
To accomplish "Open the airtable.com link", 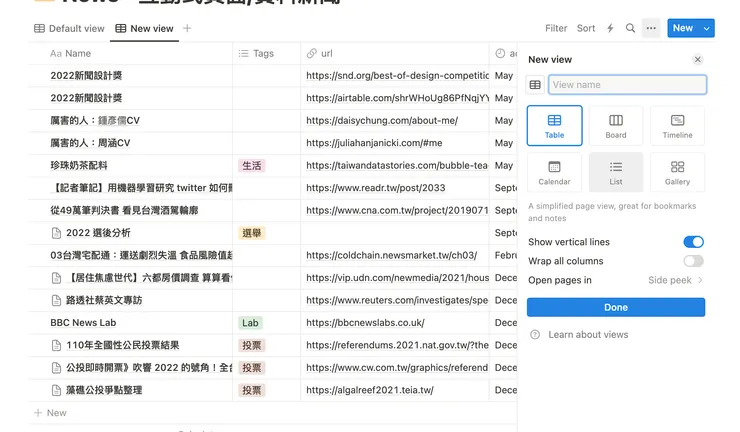I will 397,98.
